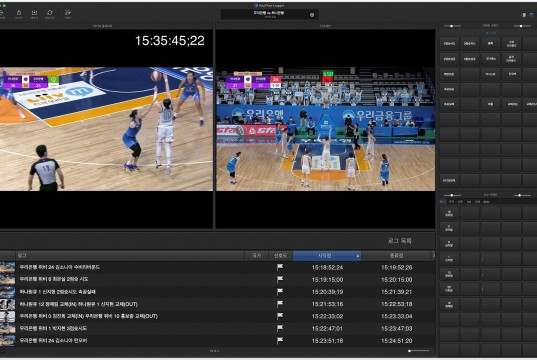Select start time 15:23:51;18
Screen dimensions: 537x360
pyautogui.click(x=327, y=341)
